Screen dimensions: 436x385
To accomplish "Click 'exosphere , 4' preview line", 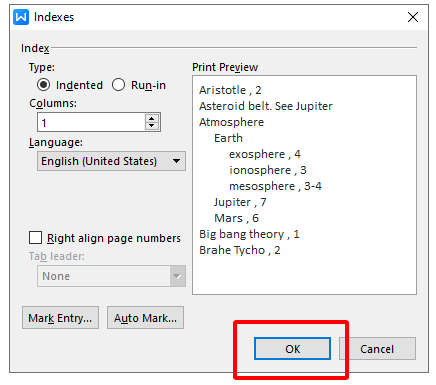I will [x=265, y=154].
